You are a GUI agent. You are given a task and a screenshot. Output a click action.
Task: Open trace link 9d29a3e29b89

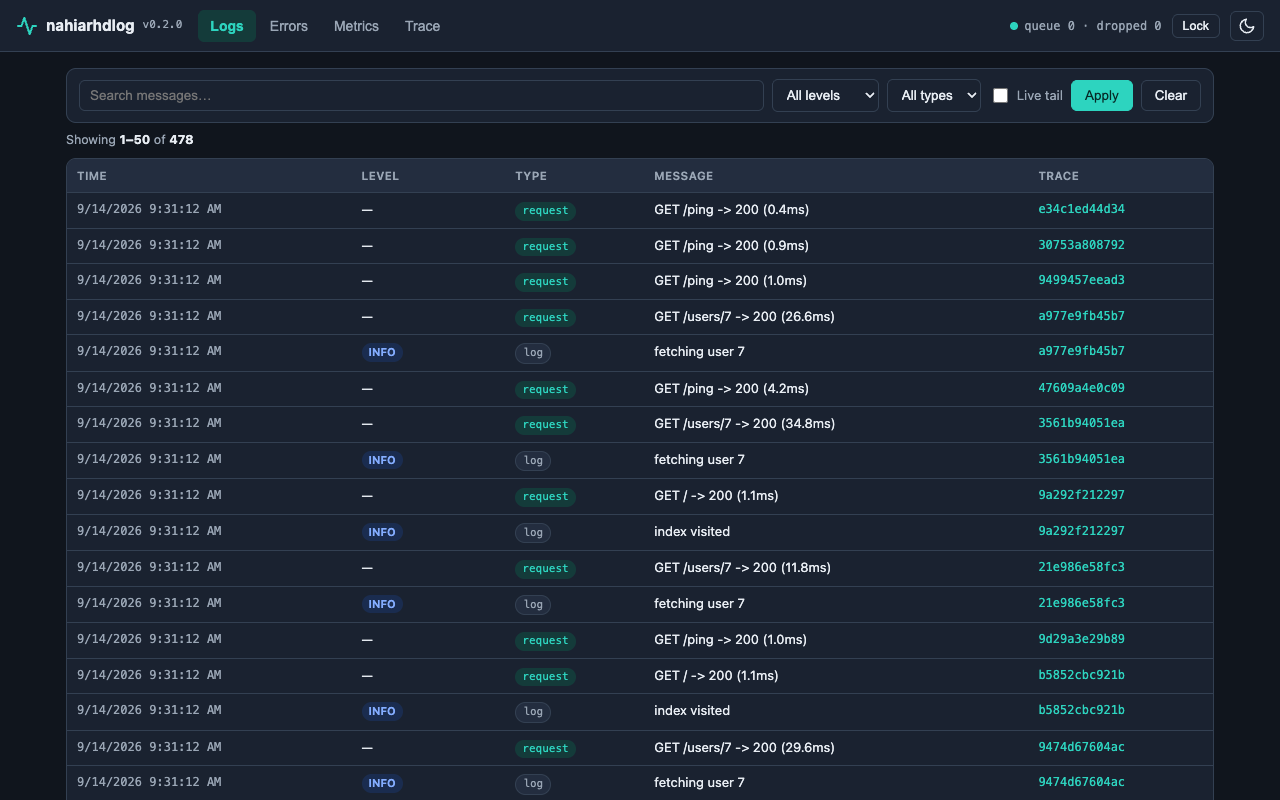[x=1081, y=639]
